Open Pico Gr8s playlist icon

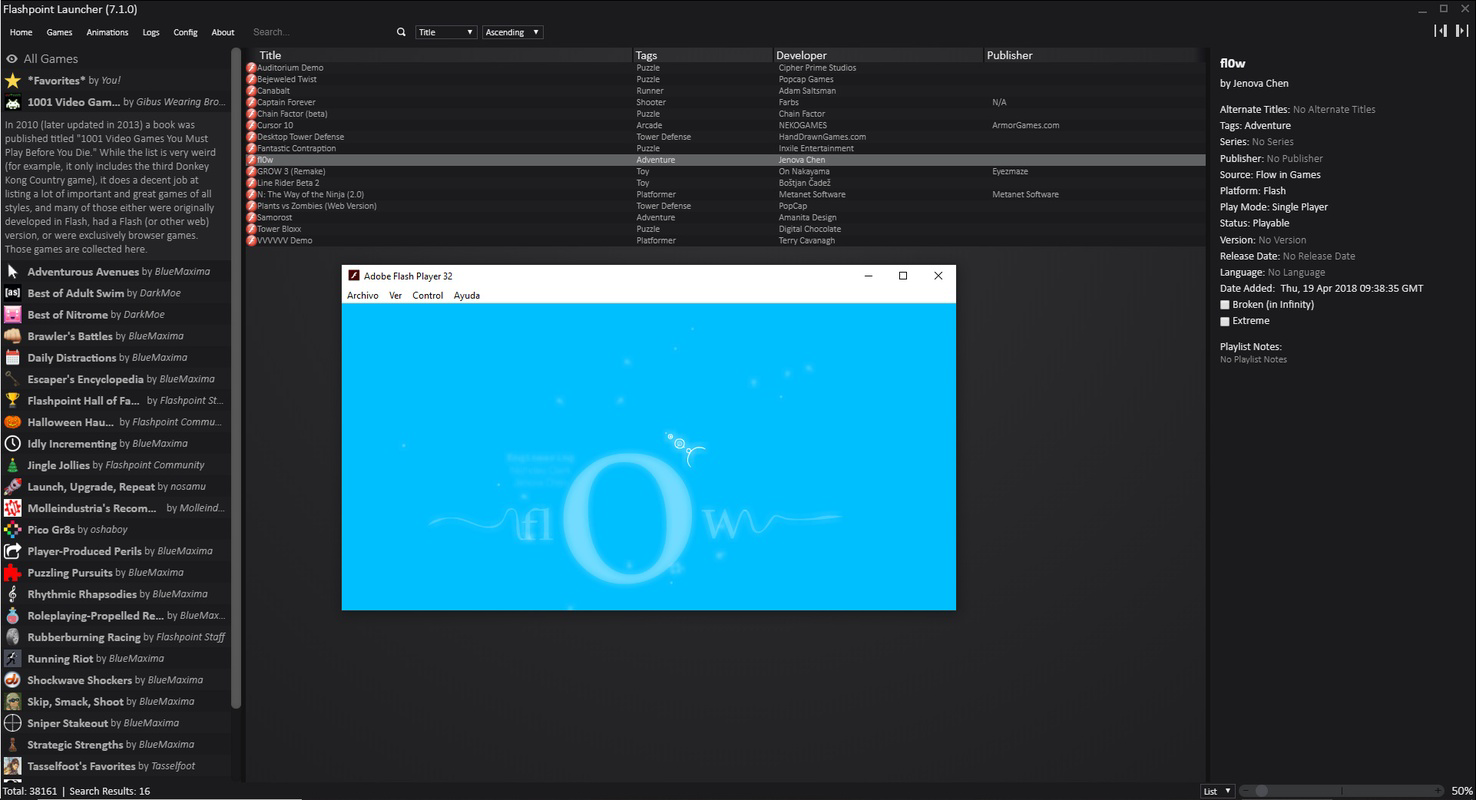tap(12, 530)
